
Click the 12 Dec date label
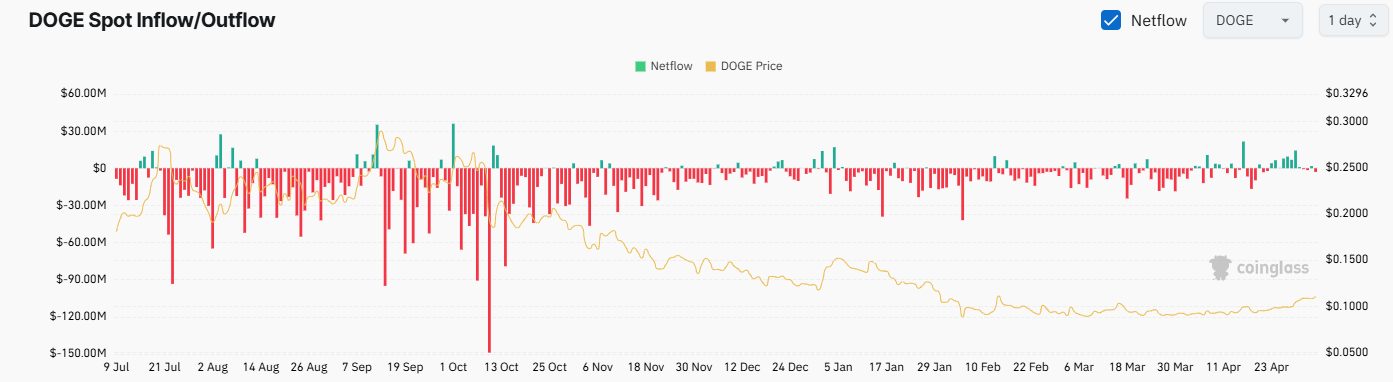click(x=742, y=368)
